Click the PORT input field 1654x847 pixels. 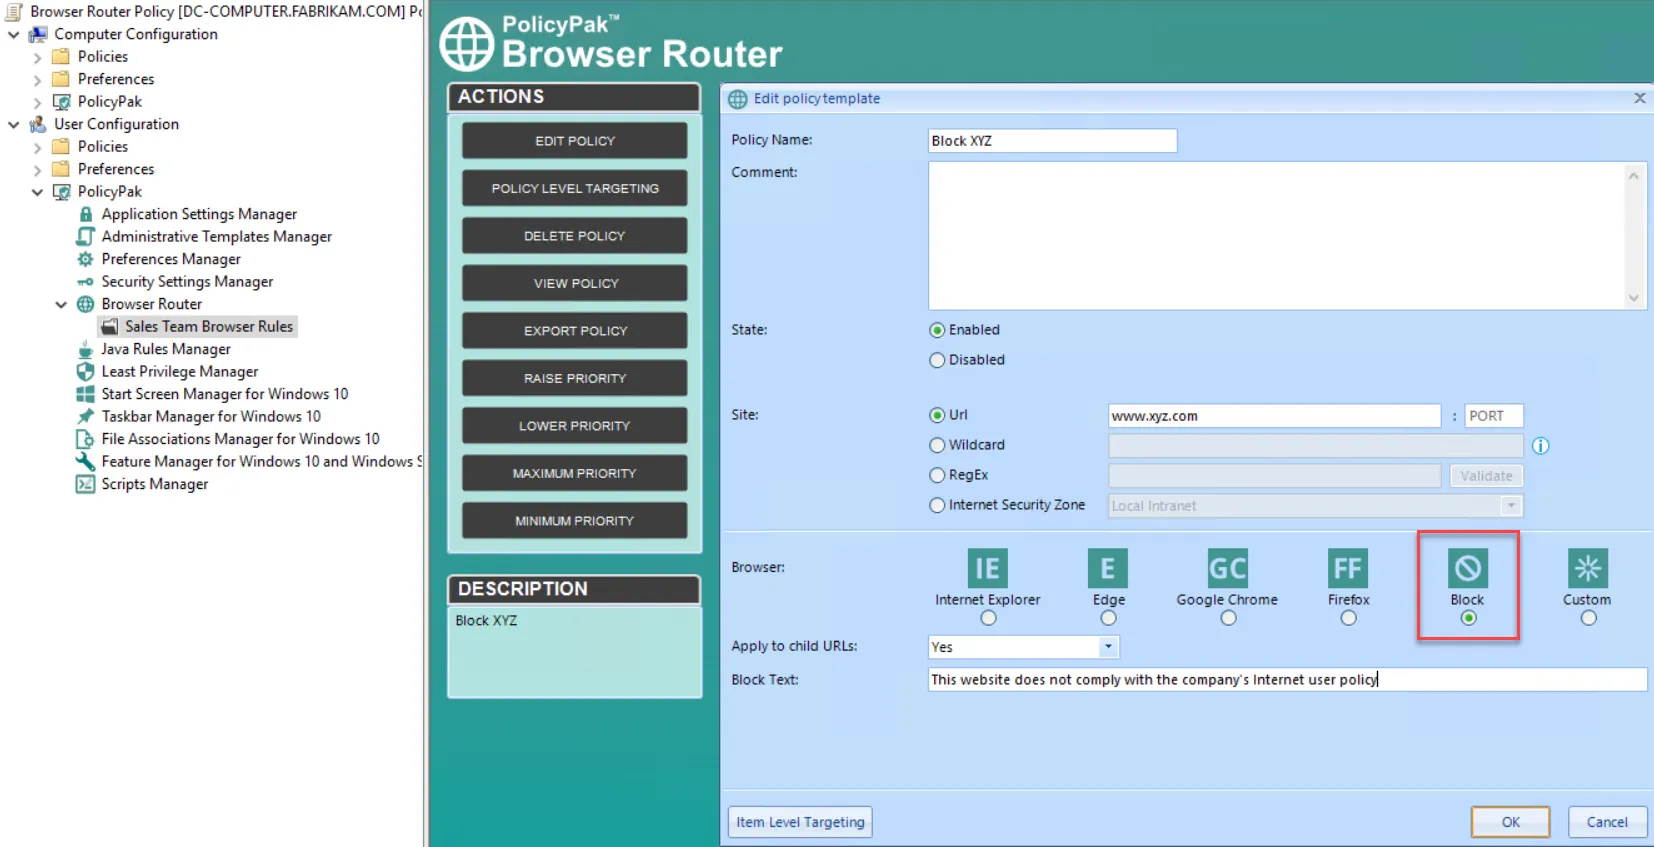pos(1494,416)
